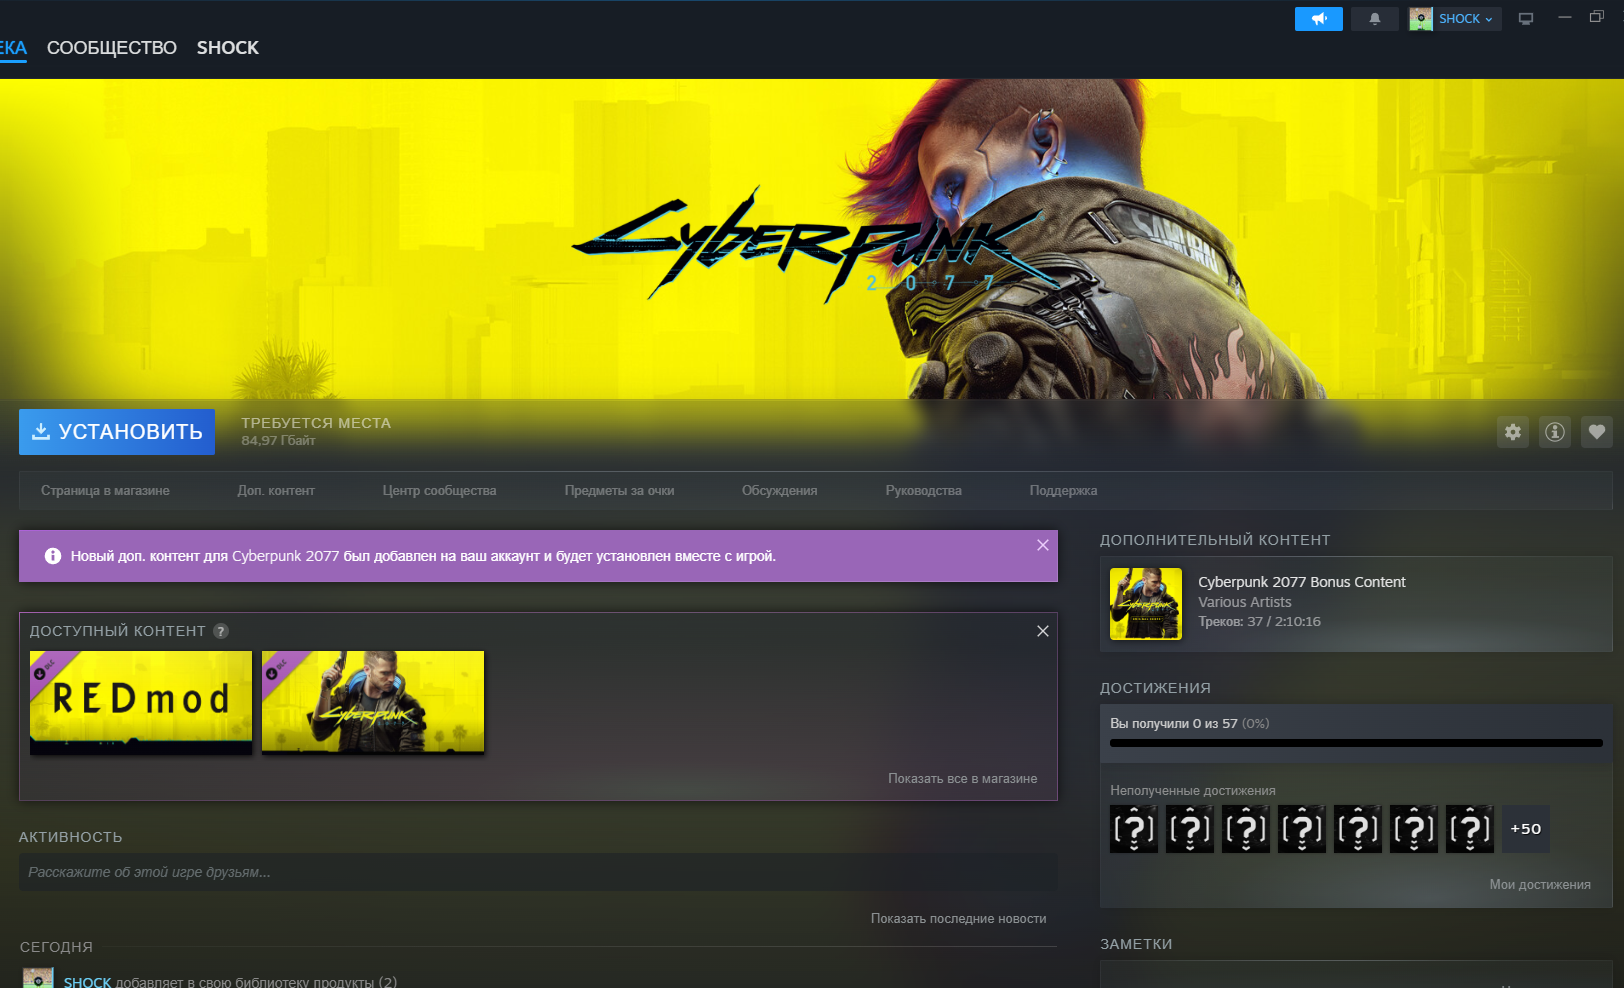Open the announcements megaphone icon
The image size is (1624, 988).
(1318, 19)
